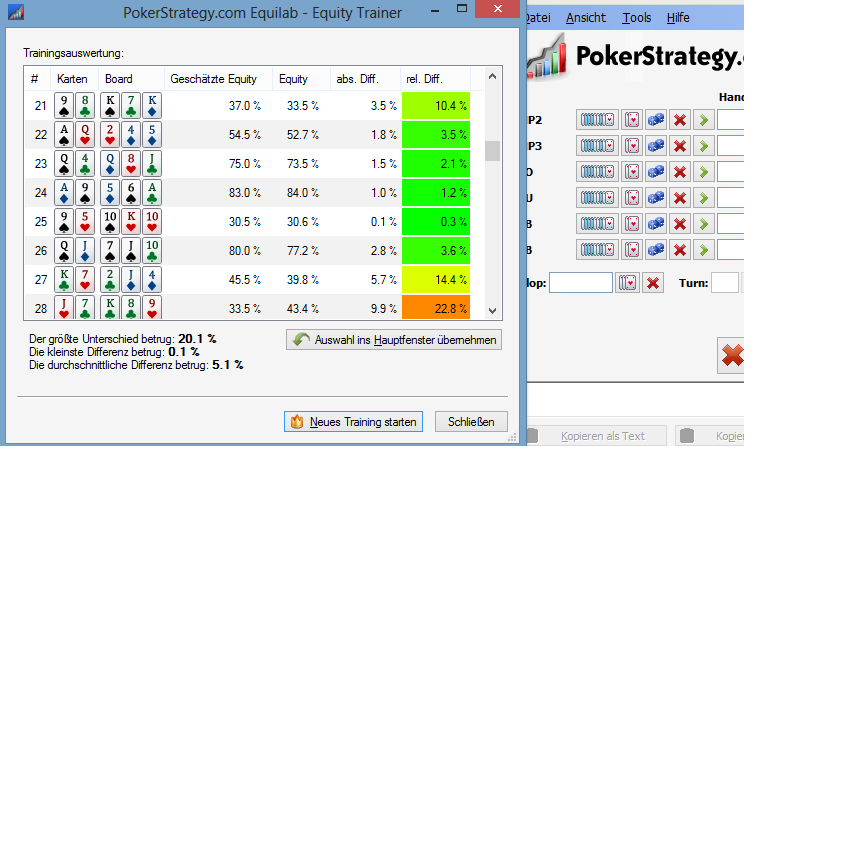
Task: Clear the P2 hand with the red X
Action: pyautogui.click(x=680, y=120)
